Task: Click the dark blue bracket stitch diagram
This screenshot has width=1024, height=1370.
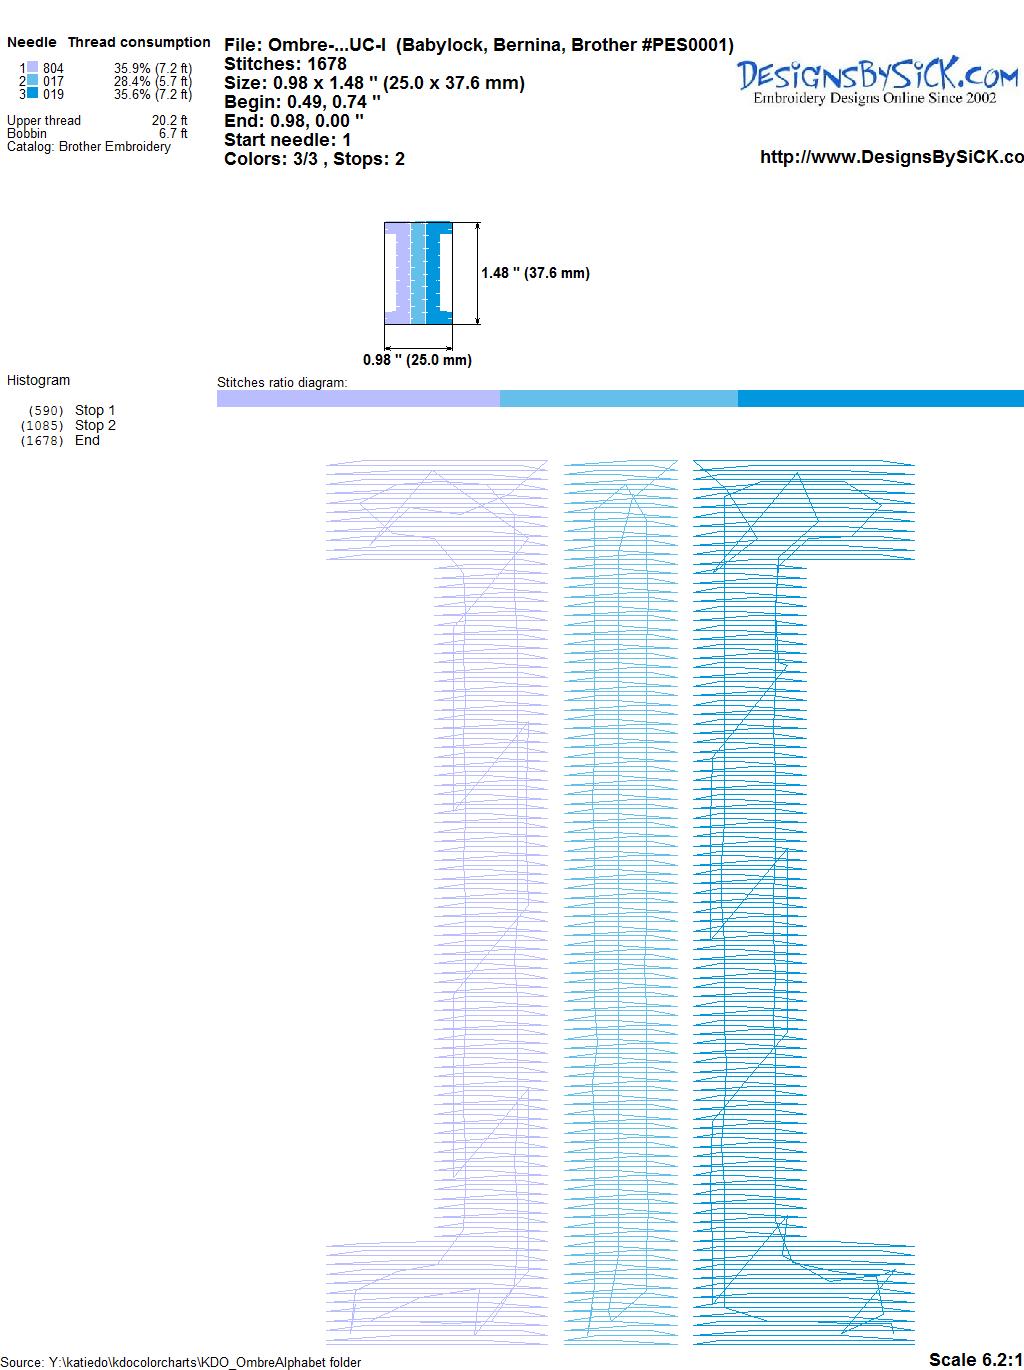Action: pyautogui.click(x=760, y=900)
